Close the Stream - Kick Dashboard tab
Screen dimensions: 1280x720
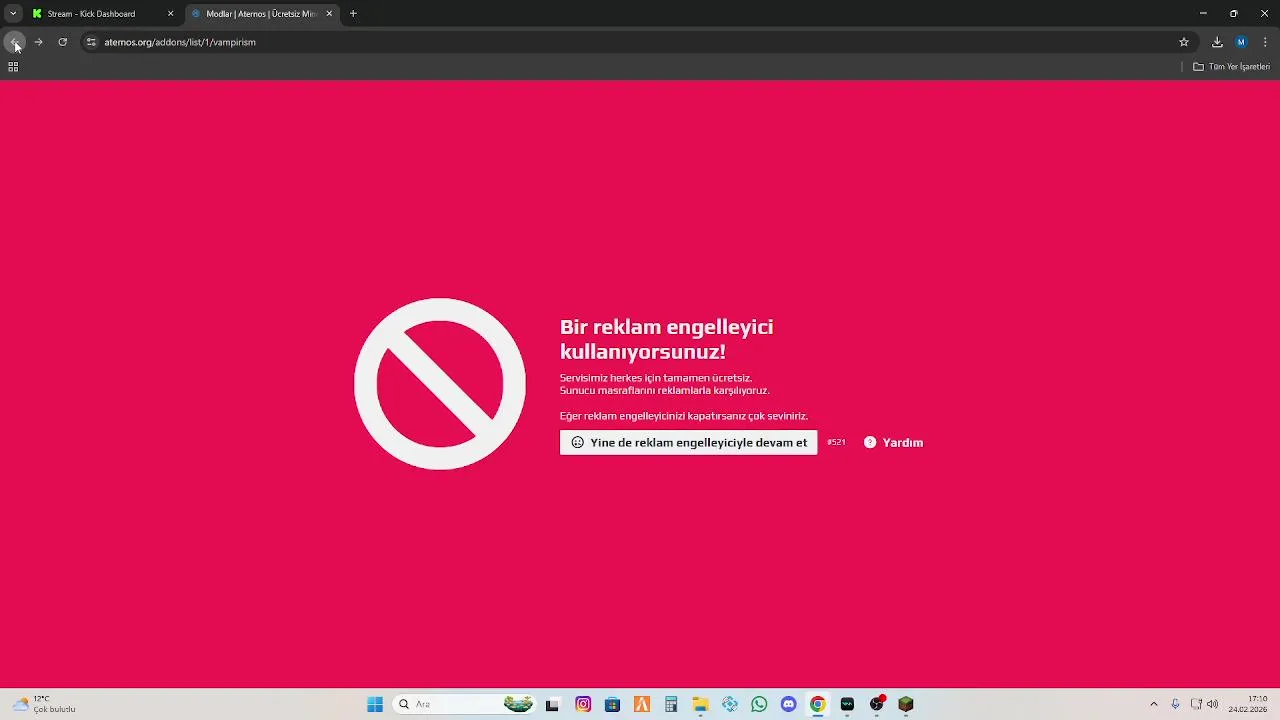tap(170, 14)
